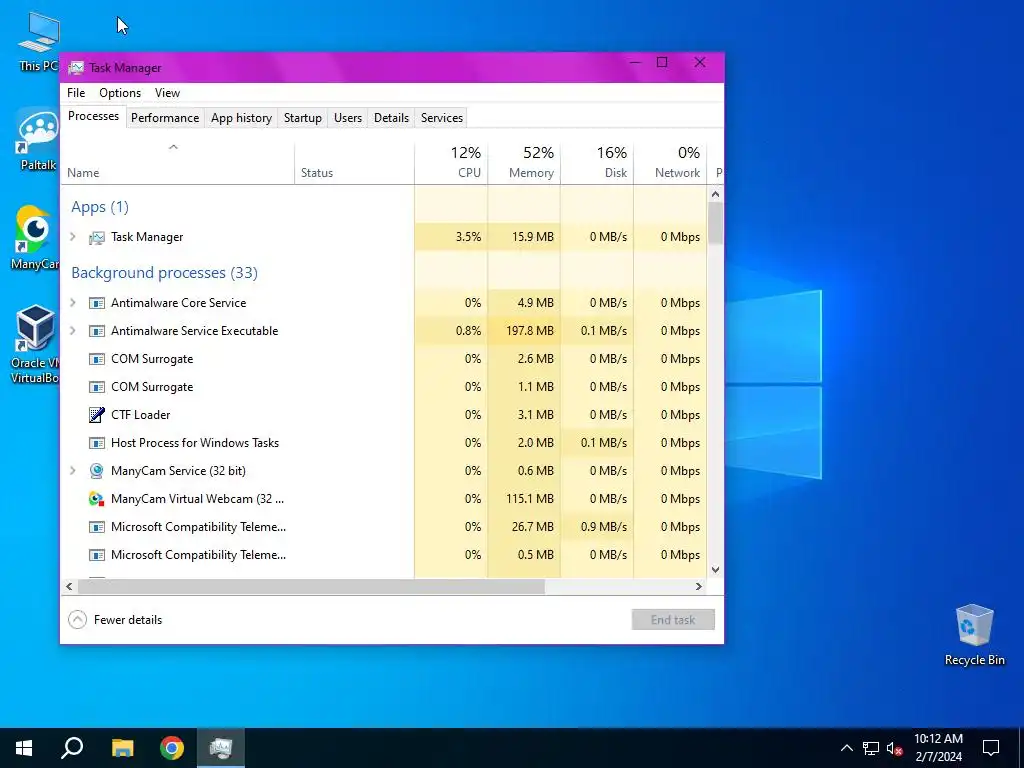Click the vertical scrollbar down arrow

pos(715,569)
